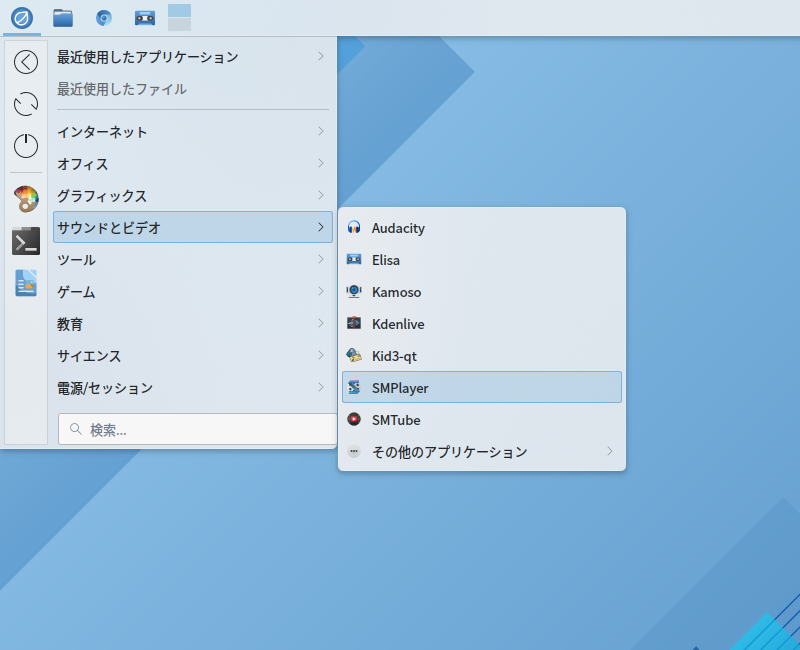Expand the chevron beside その他のアプリケーション
Screen dimensions: 800x650
(x=610, y=451)
